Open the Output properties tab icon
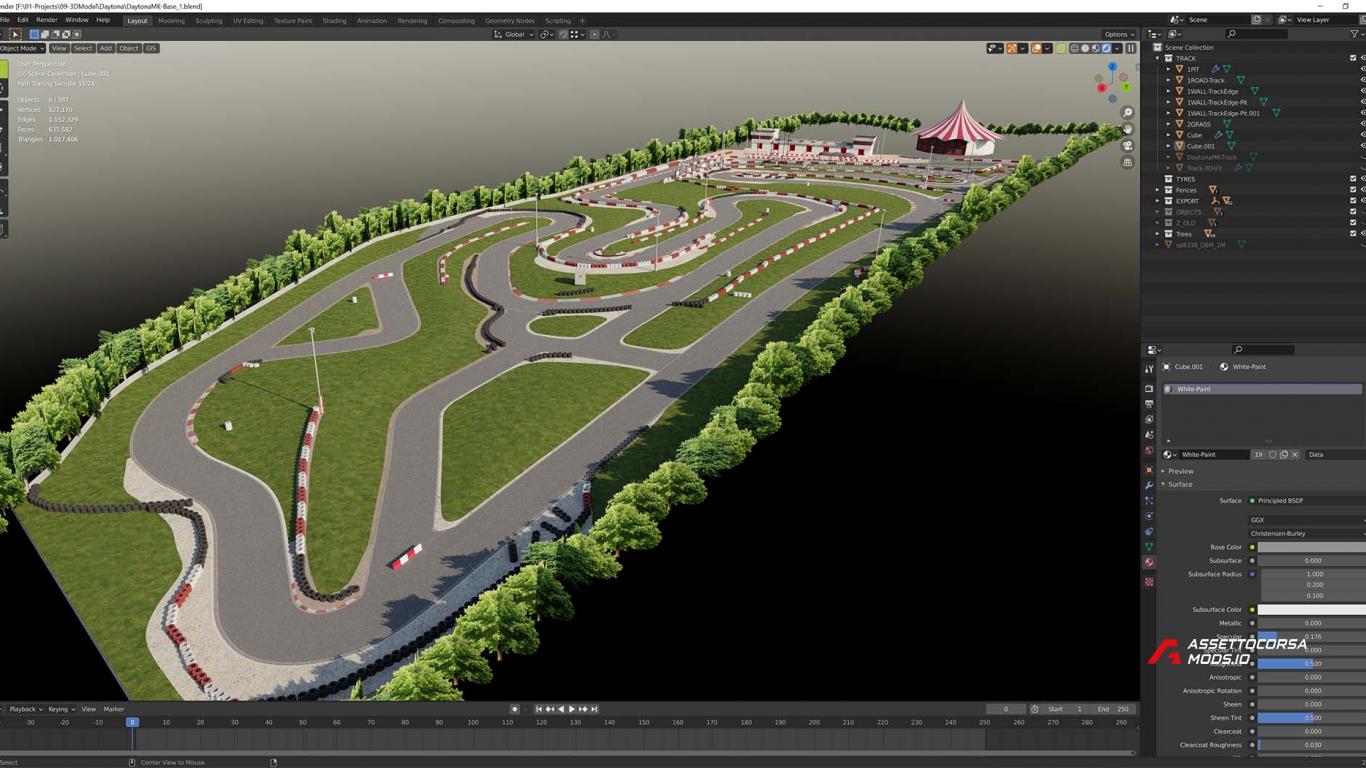 (x=1149, y=404)
